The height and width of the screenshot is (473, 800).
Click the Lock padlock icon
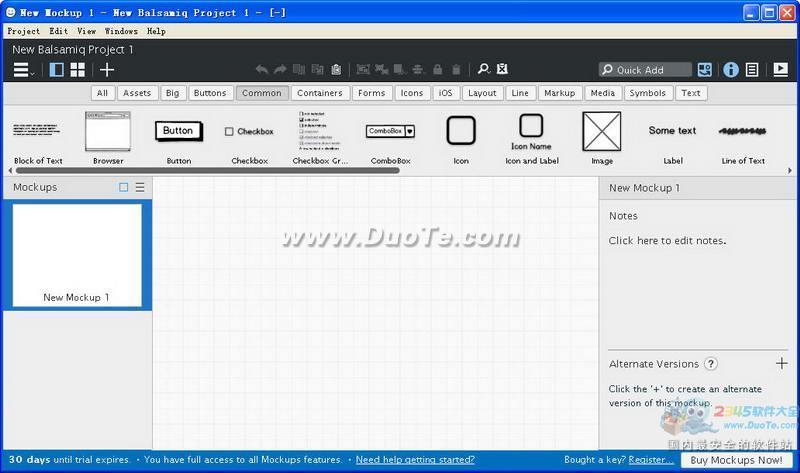pos(437,69)
